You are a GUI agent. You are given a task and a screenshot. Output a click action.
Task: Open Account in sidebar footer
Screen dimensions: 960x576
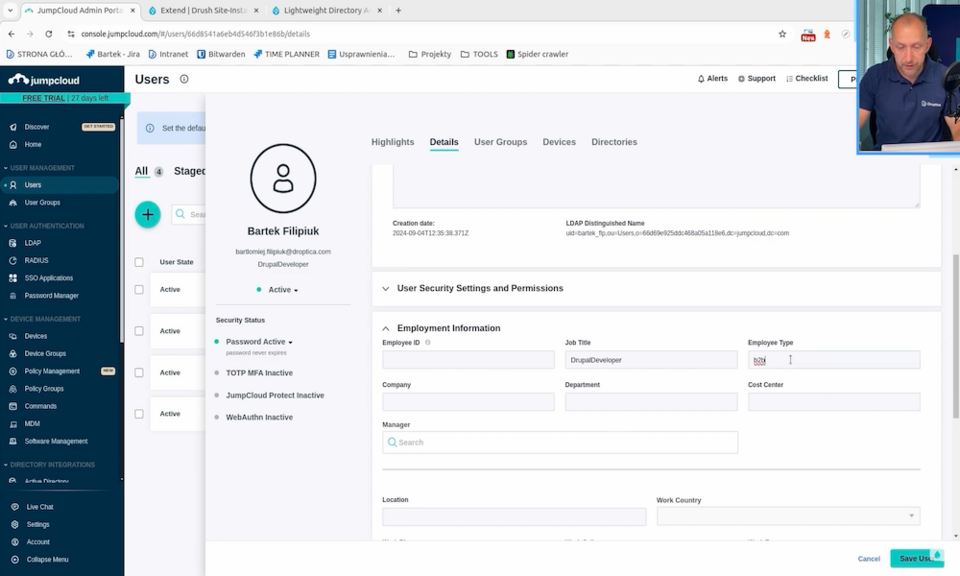[38, 542]
